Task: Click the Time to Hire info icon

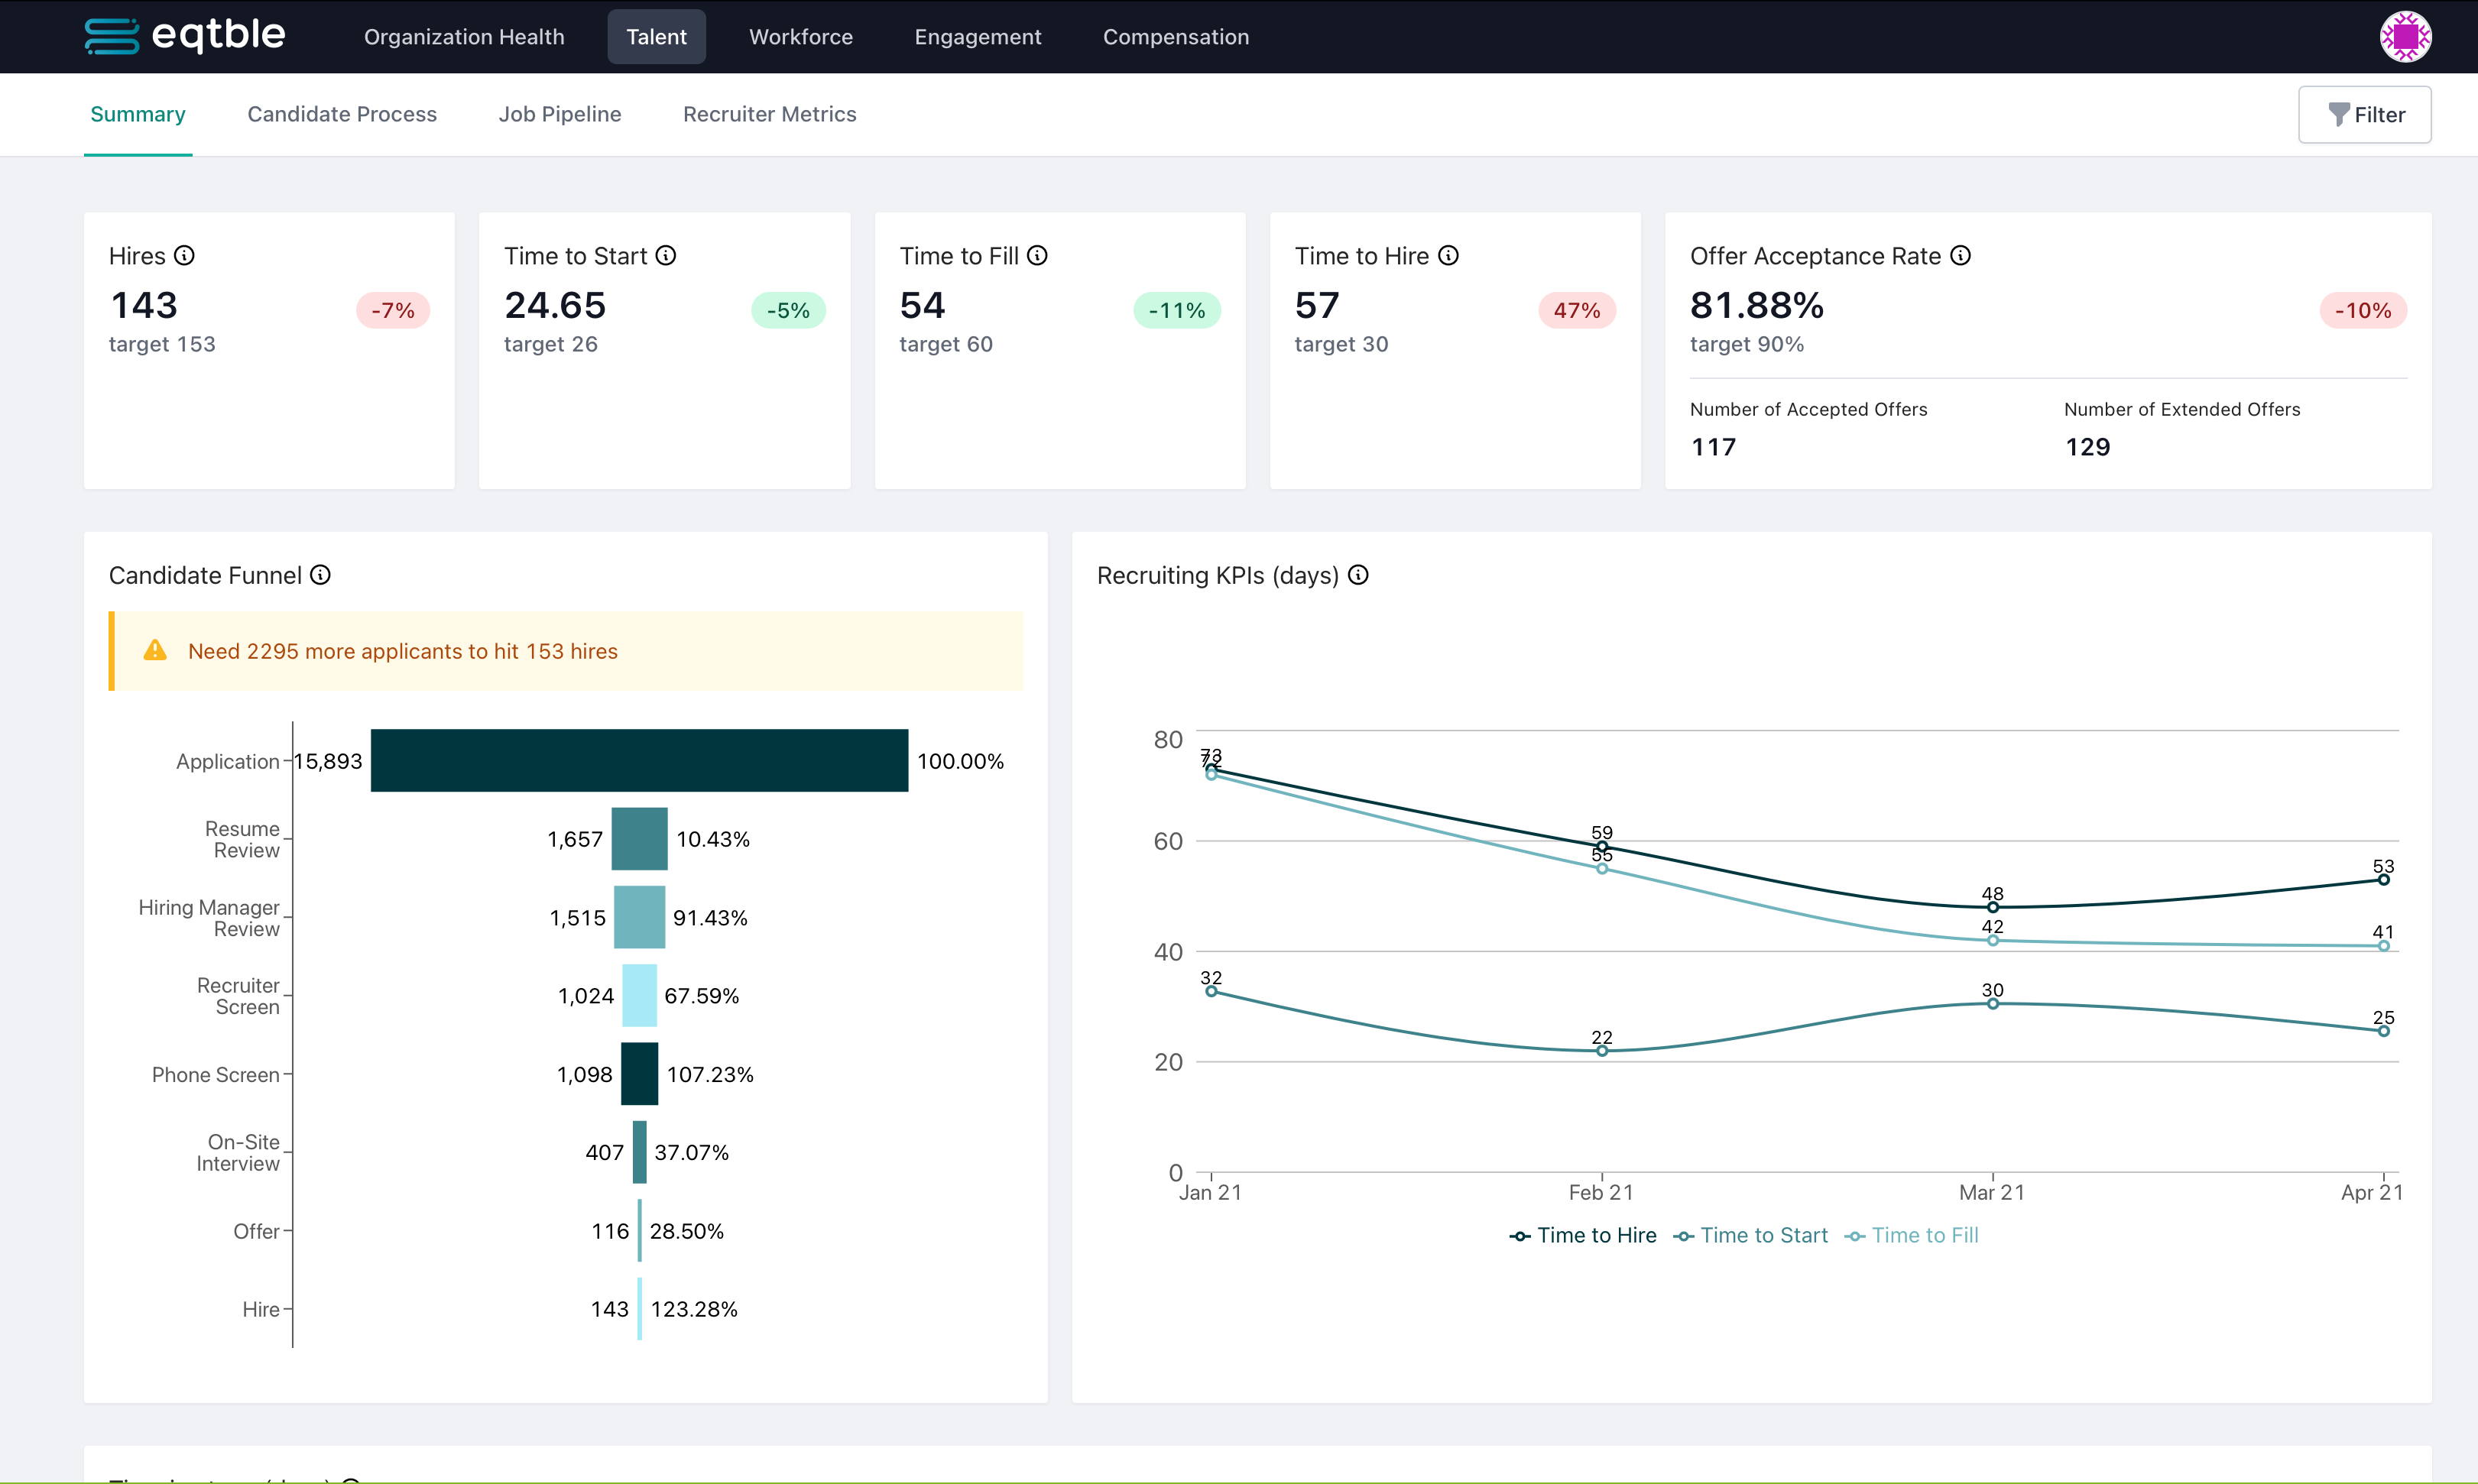Action: click(x=1448, y=256)
